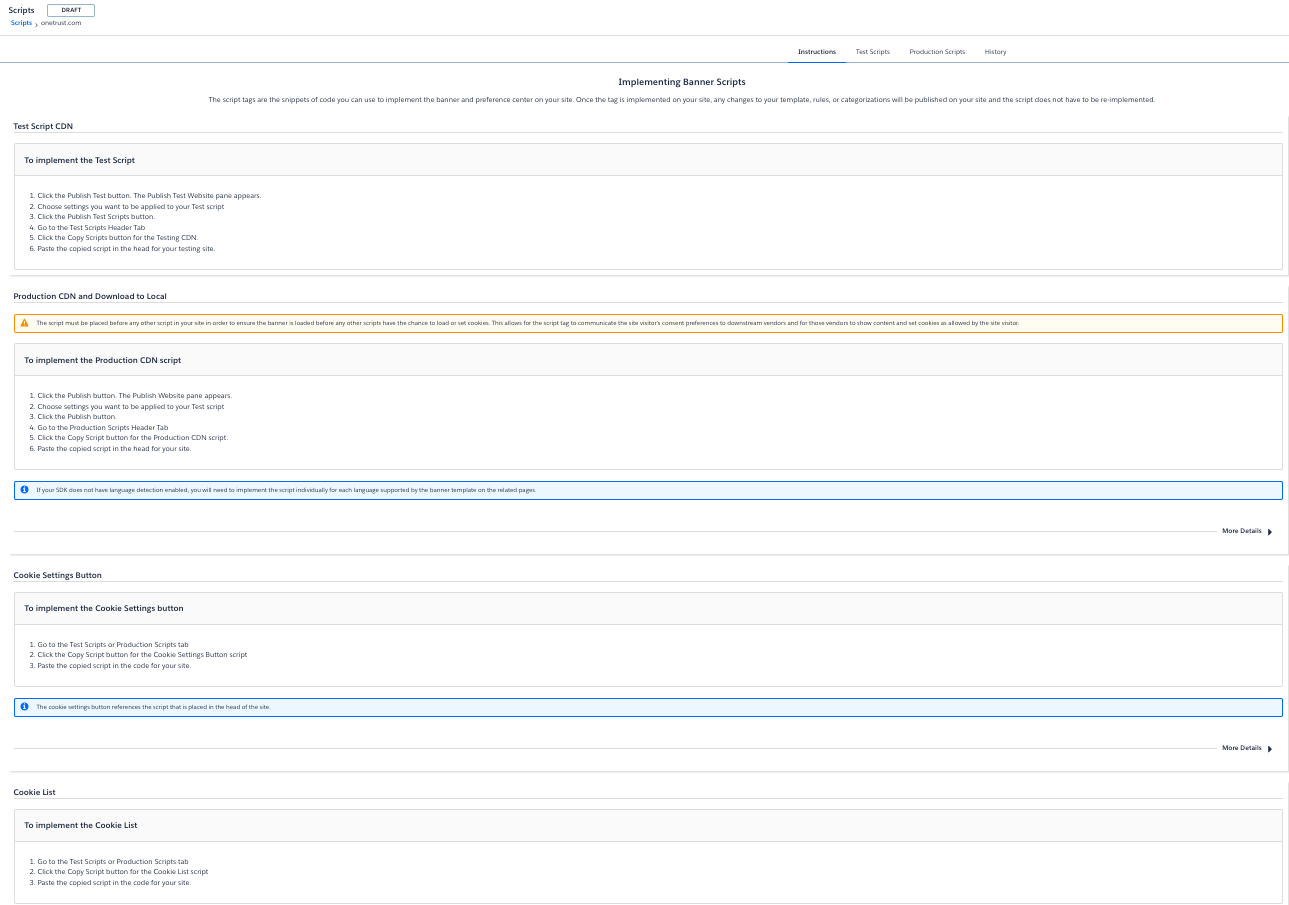Click info icon in language detection notice
This screenshot has height=905, width=1289.
pos(25,490)
